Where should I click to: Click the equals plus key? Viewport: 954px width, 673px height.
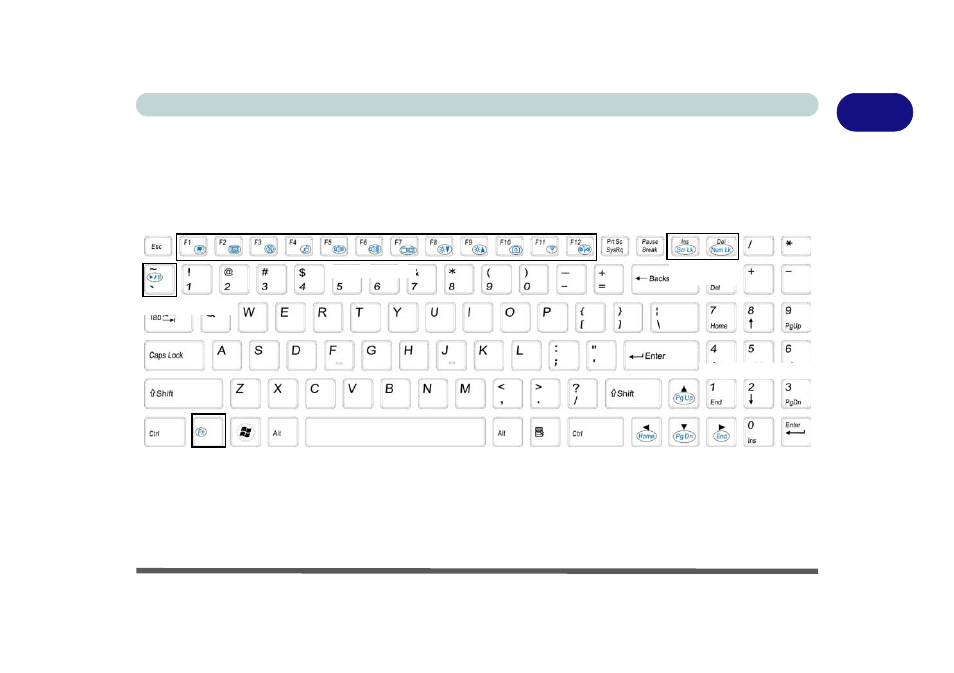(x=609, y=279)
